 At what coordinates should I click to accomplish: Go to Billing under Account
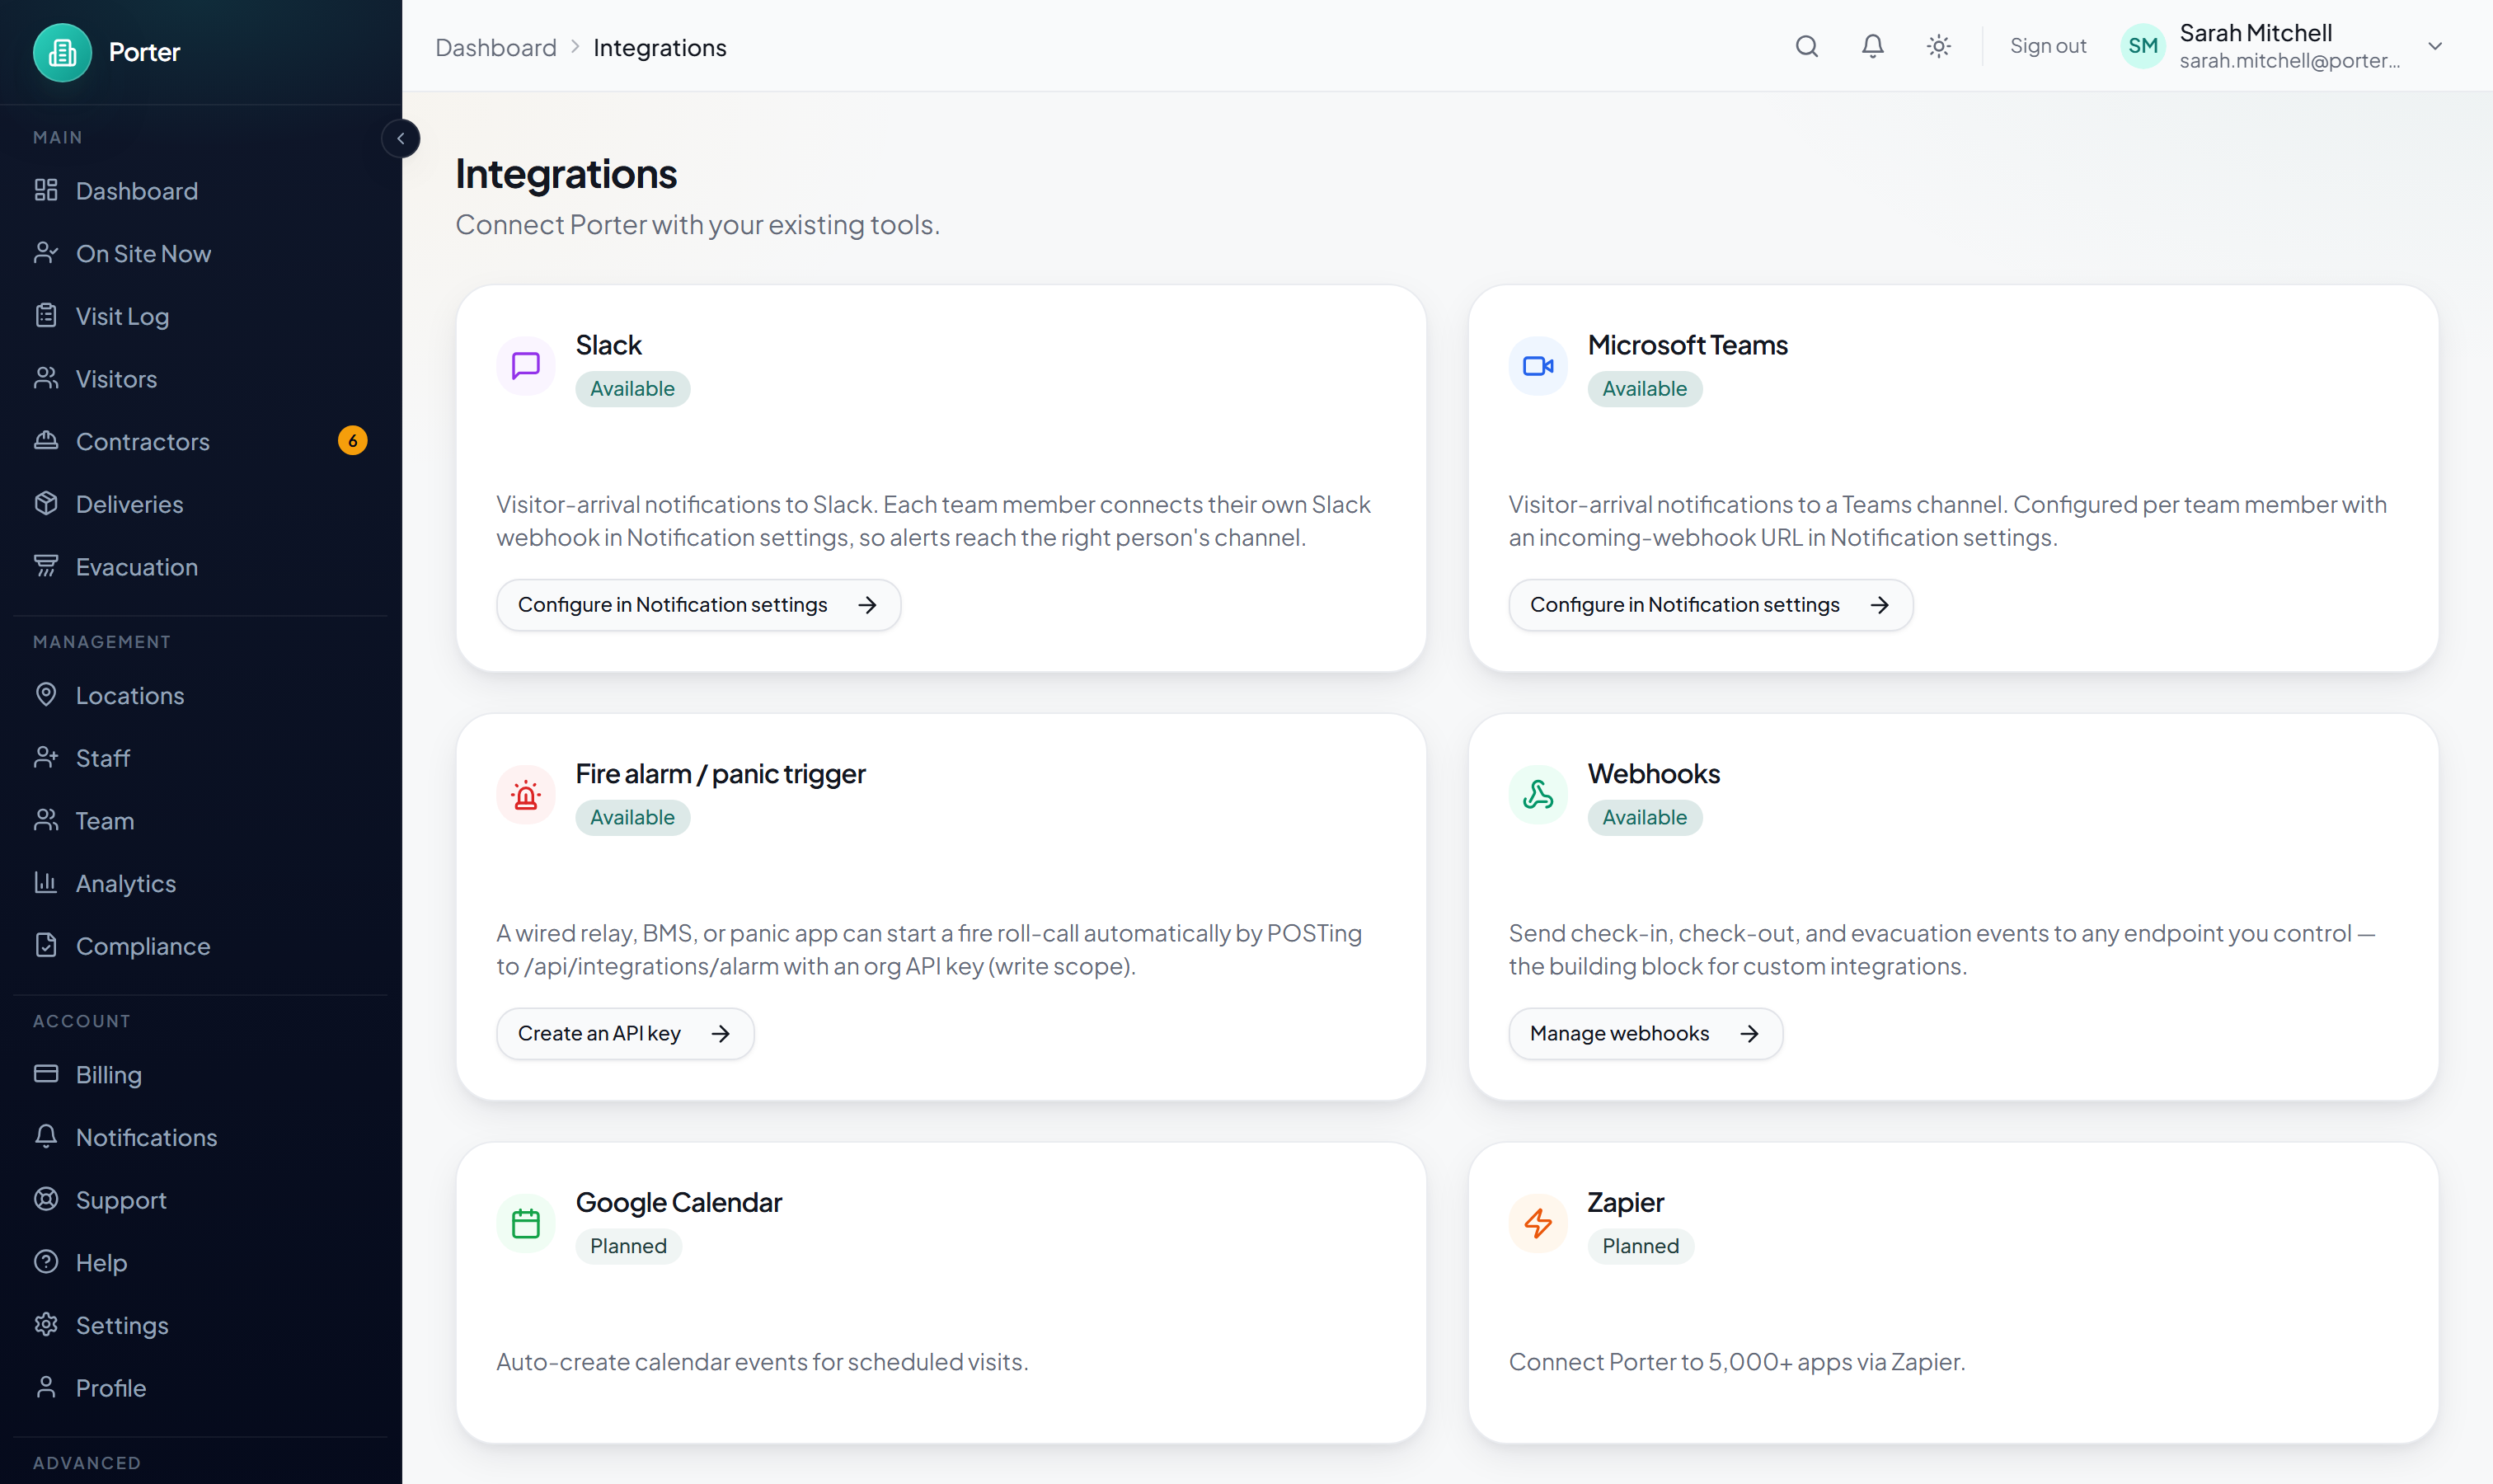coord(200,1074)
